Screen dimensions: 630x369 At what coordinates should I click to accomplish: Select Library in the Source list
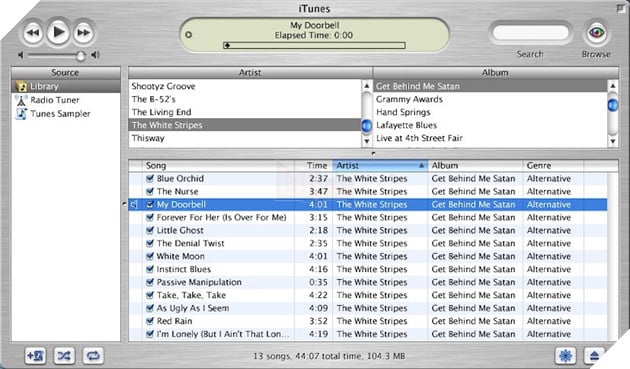(x=66, y=86)
